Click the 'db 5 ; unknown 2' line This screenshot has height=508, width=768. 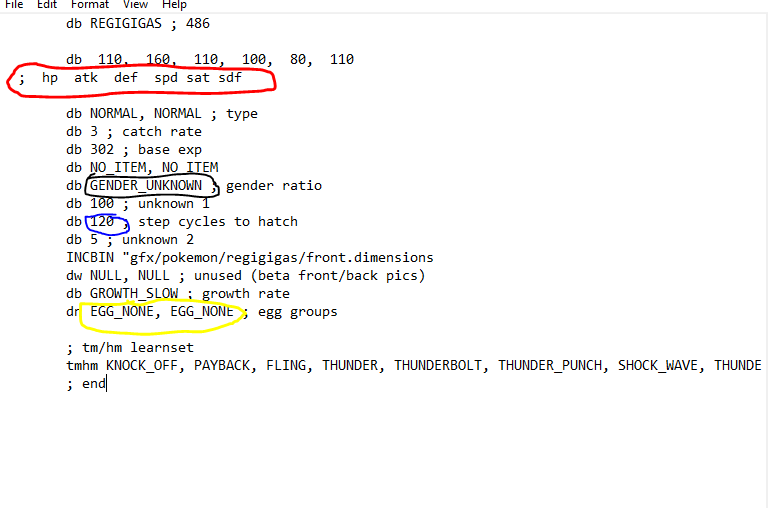(x=130, y=240)
